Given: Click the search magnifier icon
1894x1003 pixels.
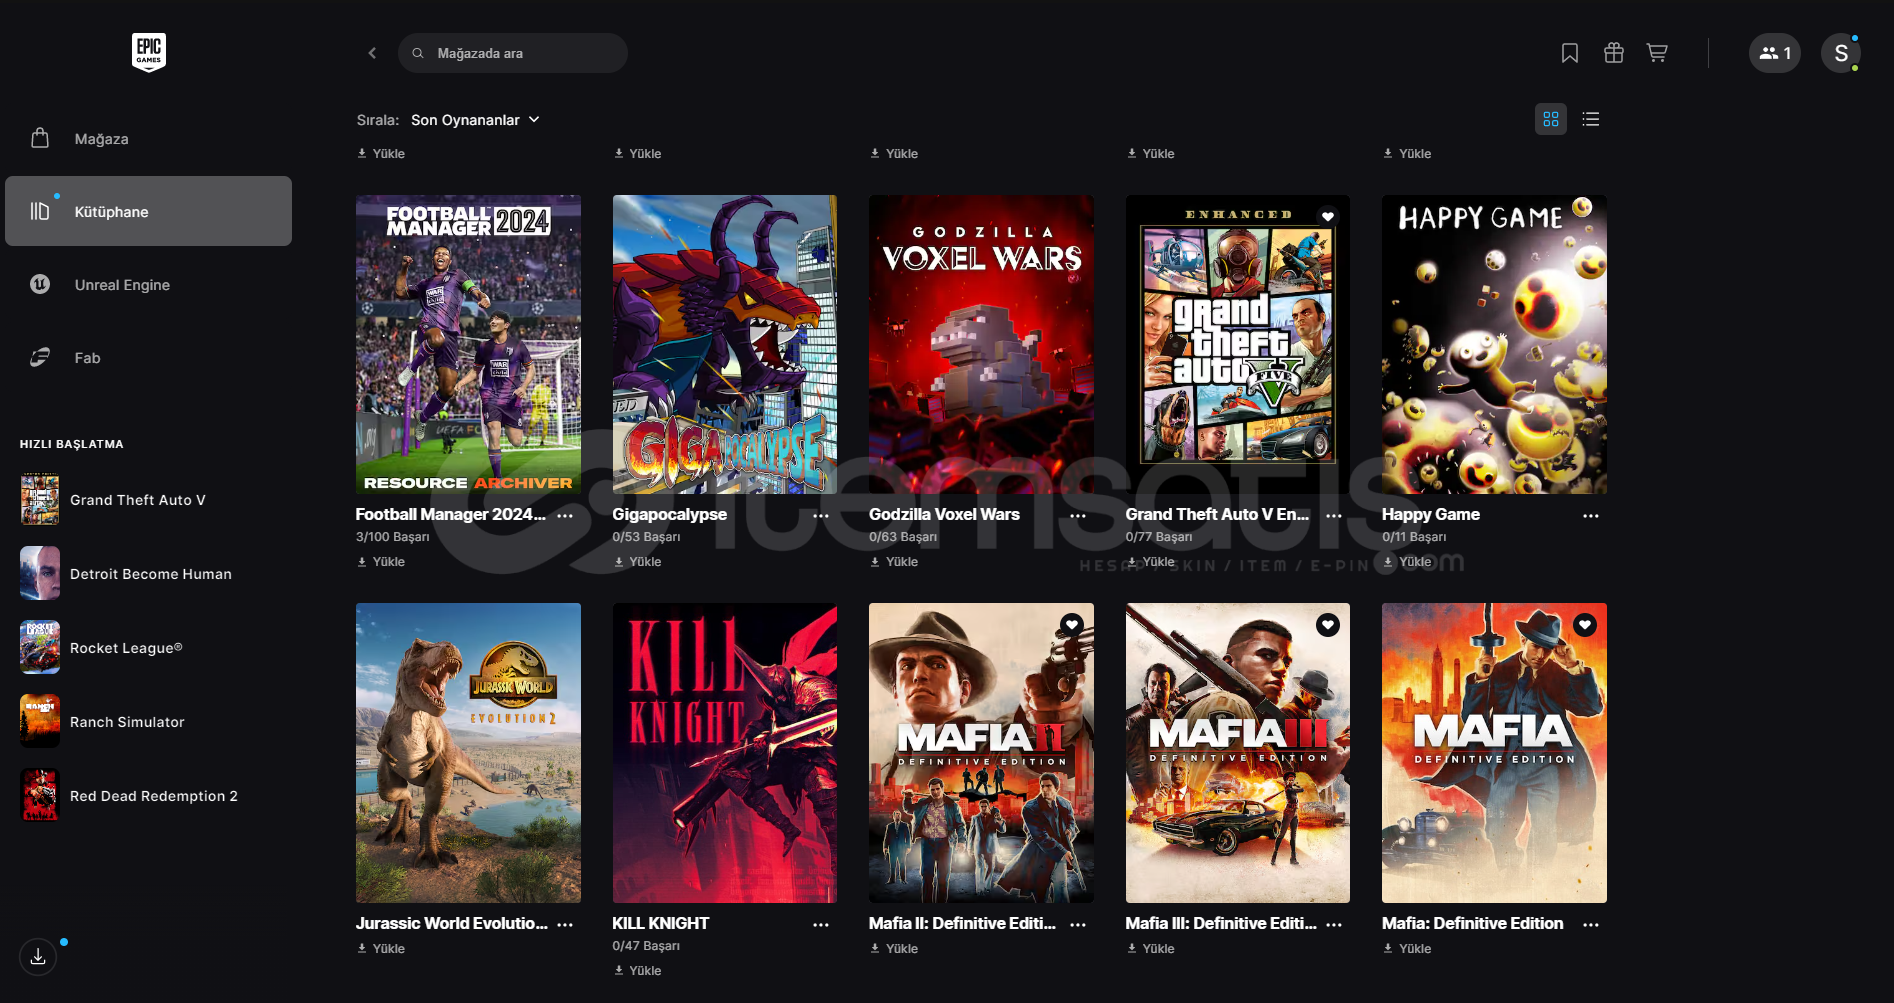Looking at the screenshot, I should [418, 53].
